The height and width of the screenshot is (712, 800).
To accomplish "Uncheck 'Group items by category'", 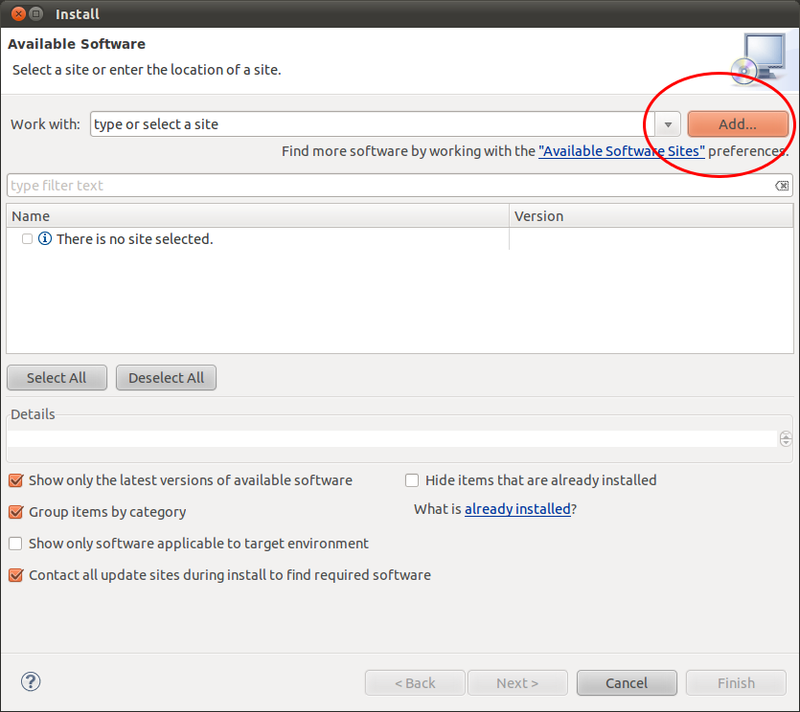I will tap(15, 512).
